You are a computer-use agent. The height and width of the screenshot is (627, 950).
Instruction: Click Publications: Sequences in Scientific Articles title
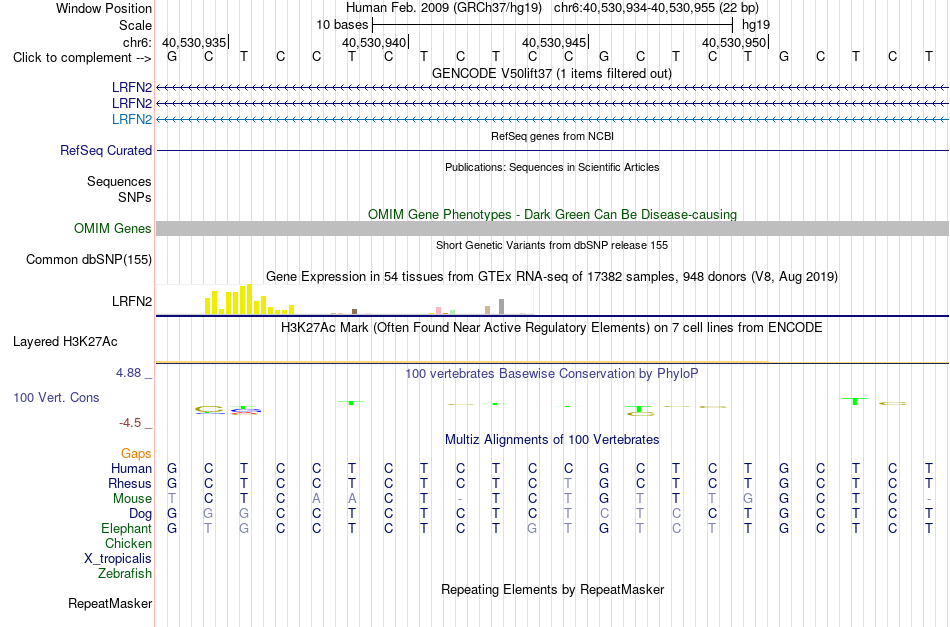pyautogui.click(x=552, y=167)
